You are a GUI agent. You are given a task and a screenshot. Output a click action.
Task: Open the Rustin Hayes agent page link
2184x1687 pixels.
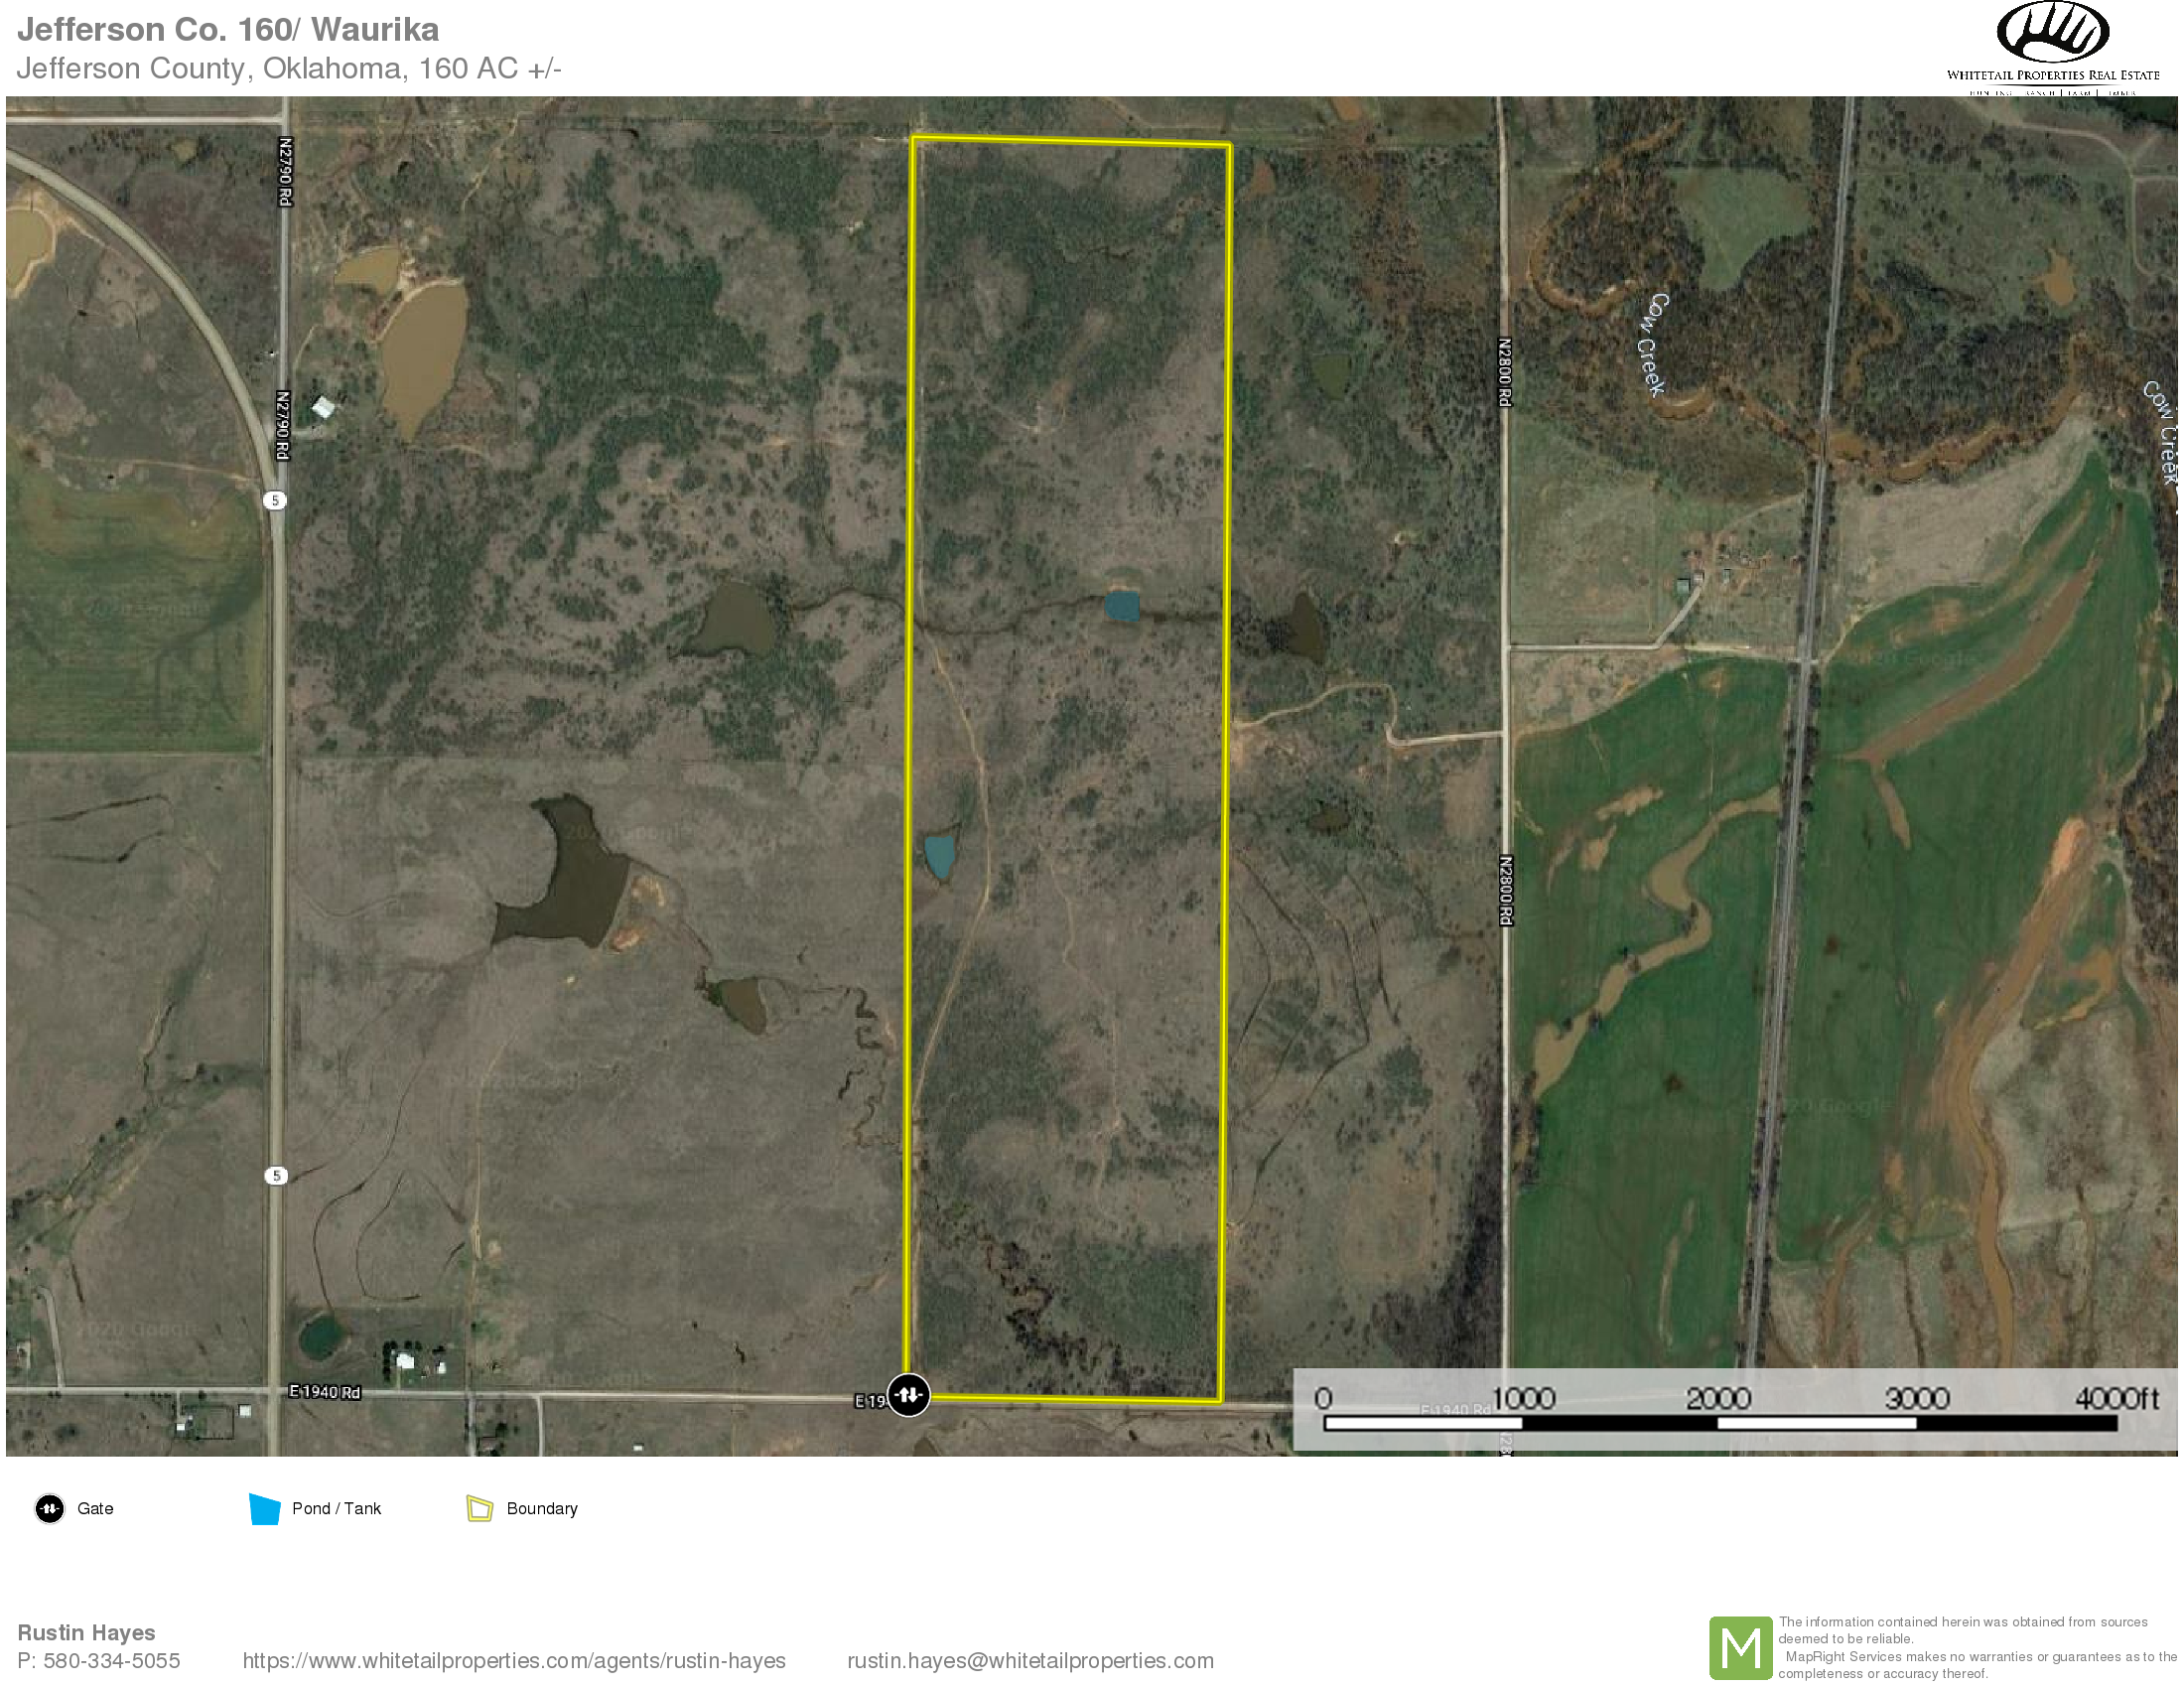tap(514, 1661)
